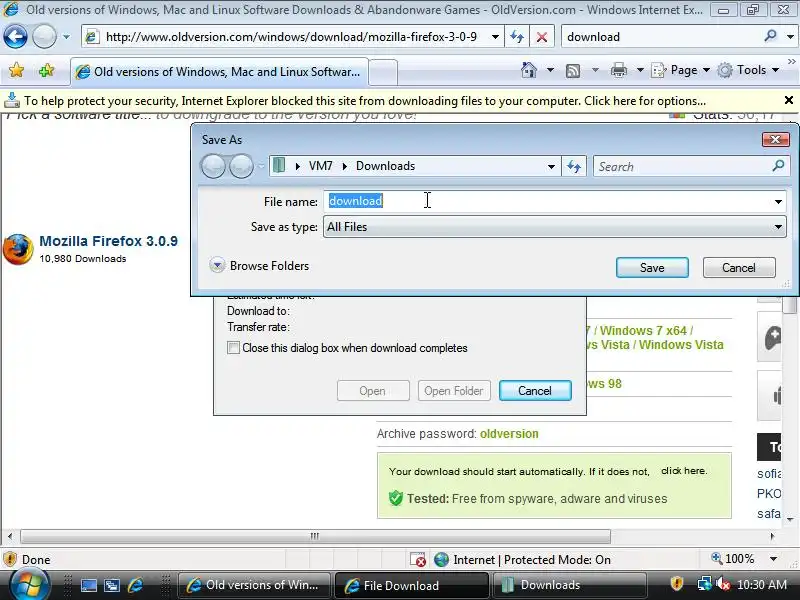800x600 pixels.
Task: Open the Print options dropdown arrow
Action: click(640, 70)
